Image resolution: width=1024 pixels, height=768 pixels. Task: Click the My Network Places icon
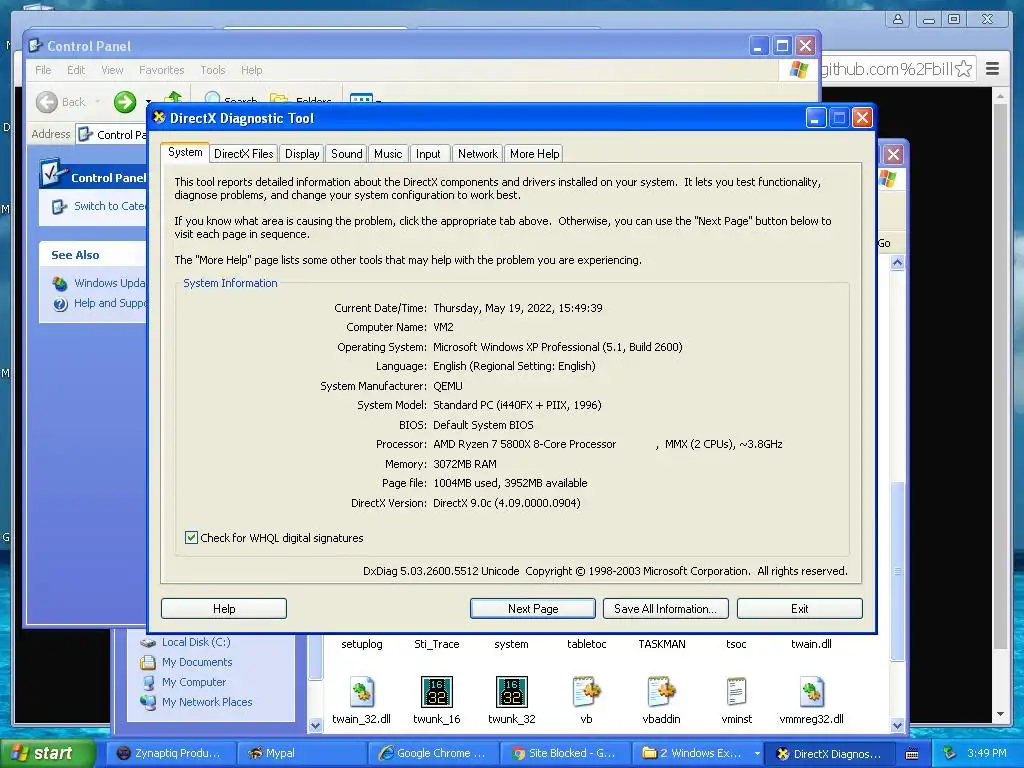(148, 702)
